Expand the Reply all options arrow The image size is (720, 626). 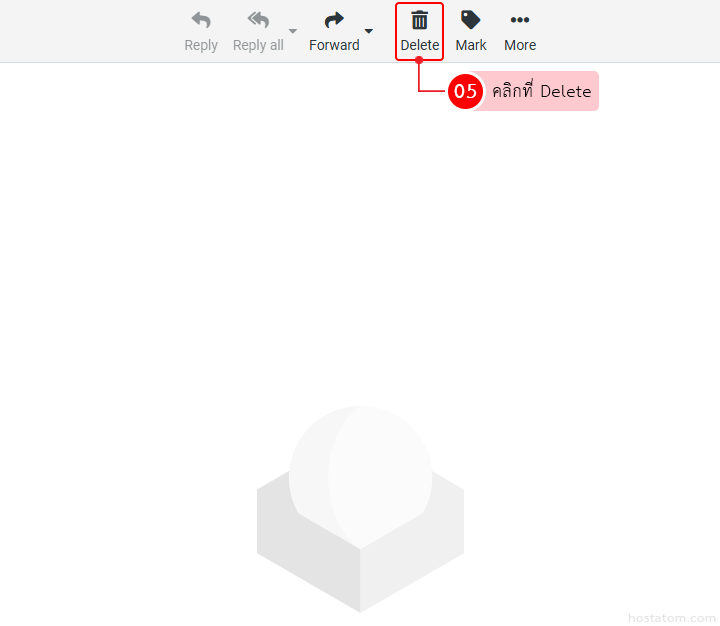[293, 31]
